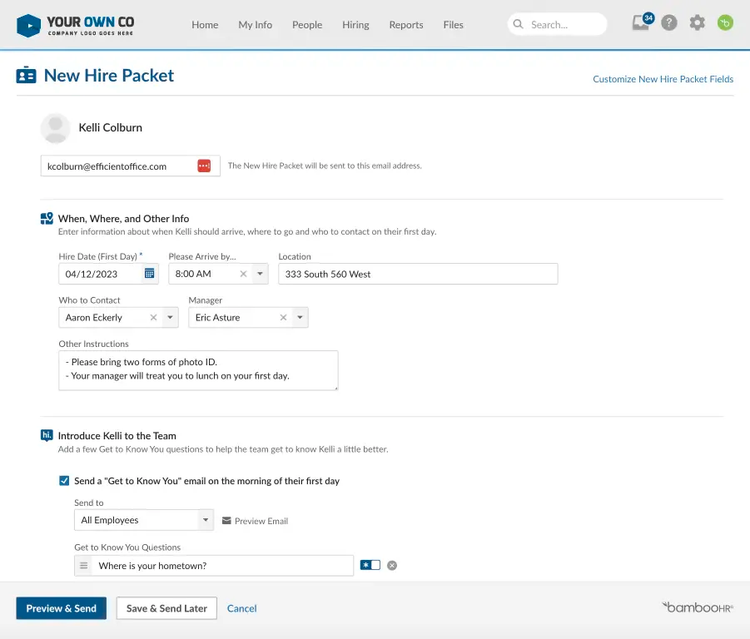The width and height of the screenshot is (750, 639).
Task: Open the green user profile avatar
Action: coord(725,22)
